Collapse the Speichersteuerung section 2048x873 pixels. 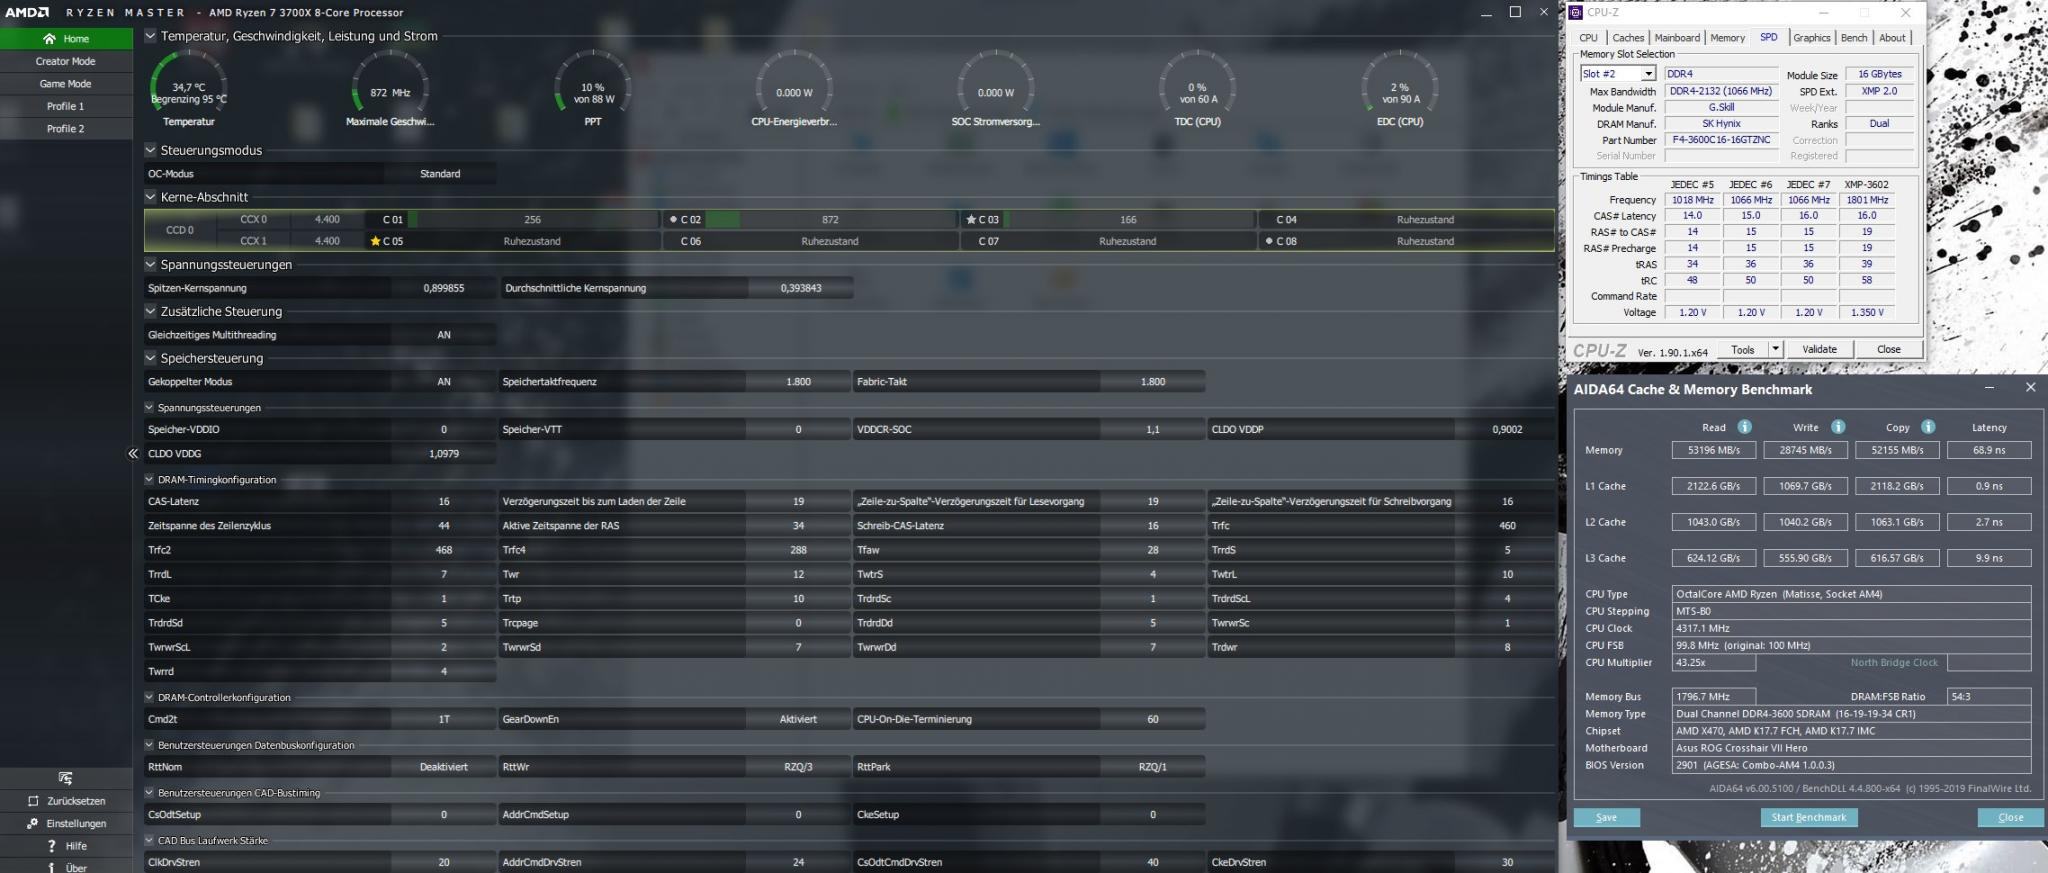click(150, 358)
